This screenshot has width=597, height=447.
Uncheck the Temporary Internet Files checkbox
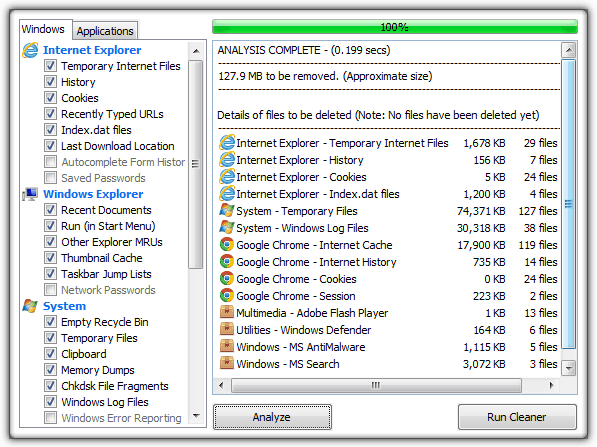[50, 66]
